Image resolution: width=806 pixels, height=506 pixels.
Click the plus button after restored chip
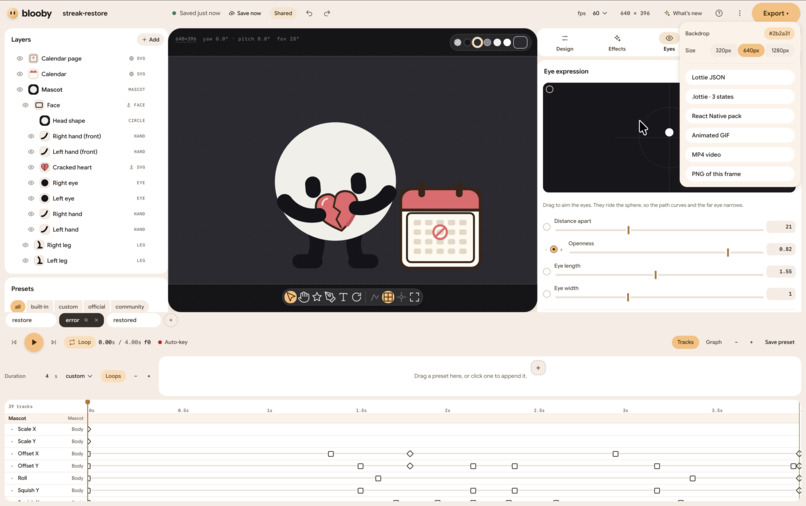pyautogui.click(x=171, y=320)
